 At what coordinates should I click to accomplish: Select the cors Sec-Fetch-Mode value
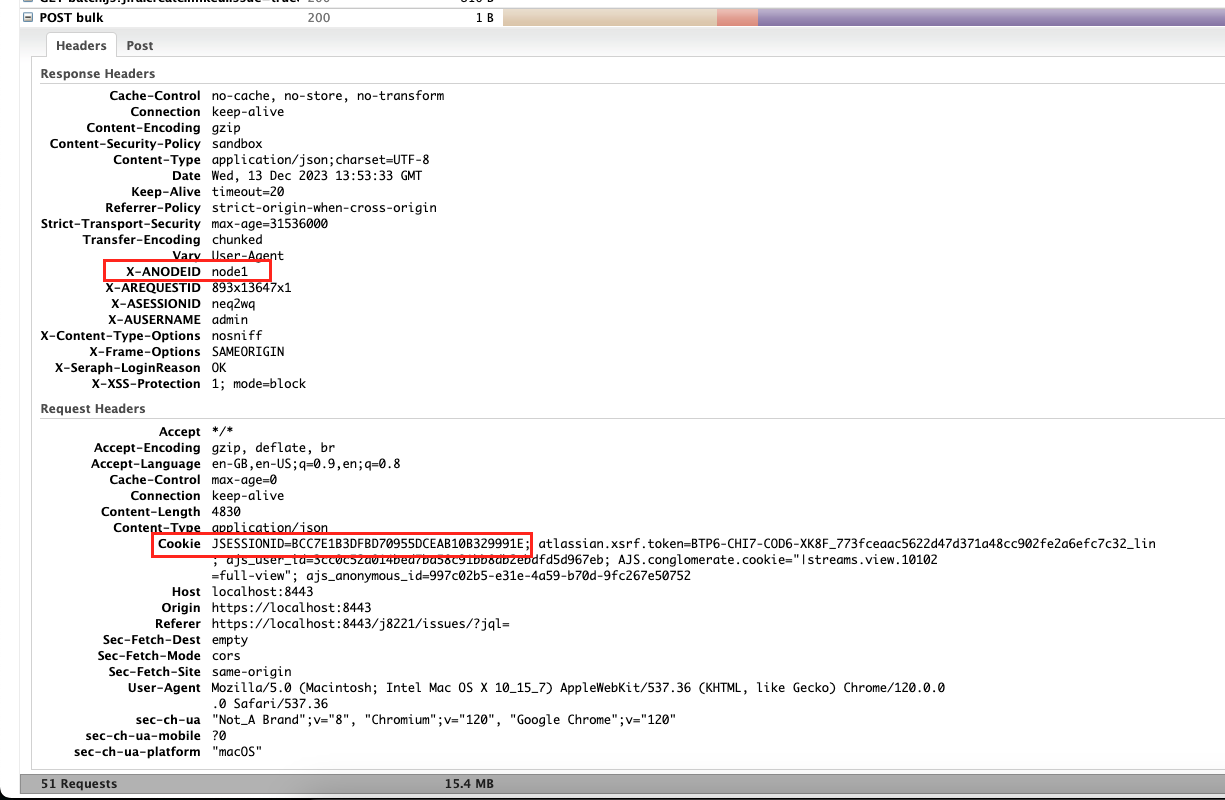(226, 656)
